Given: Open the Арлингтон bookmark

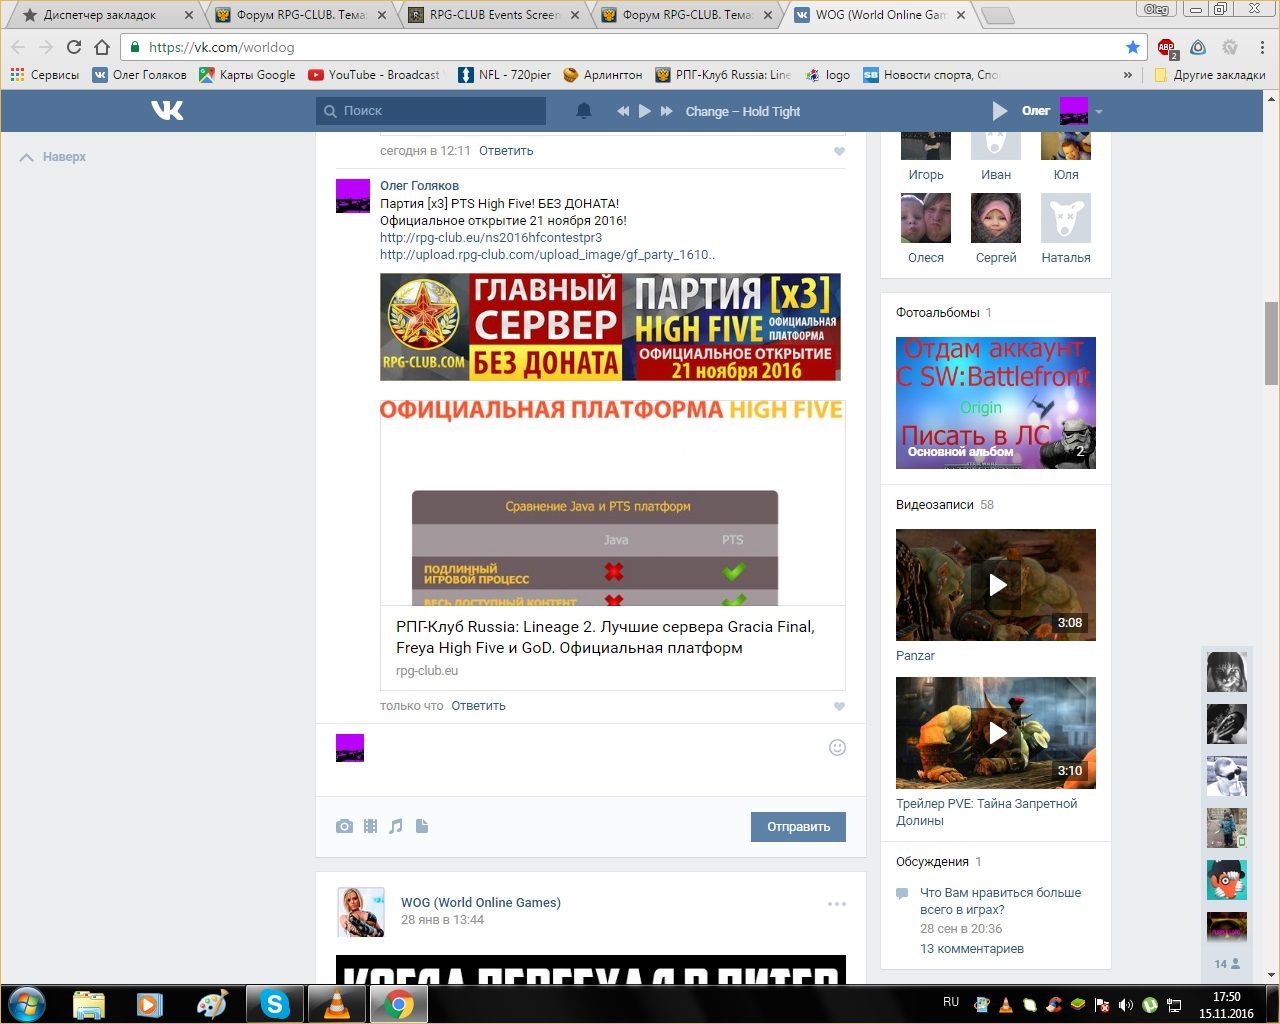Looking at the screenshot, I should pyautogui.click(x=603, y=75).
